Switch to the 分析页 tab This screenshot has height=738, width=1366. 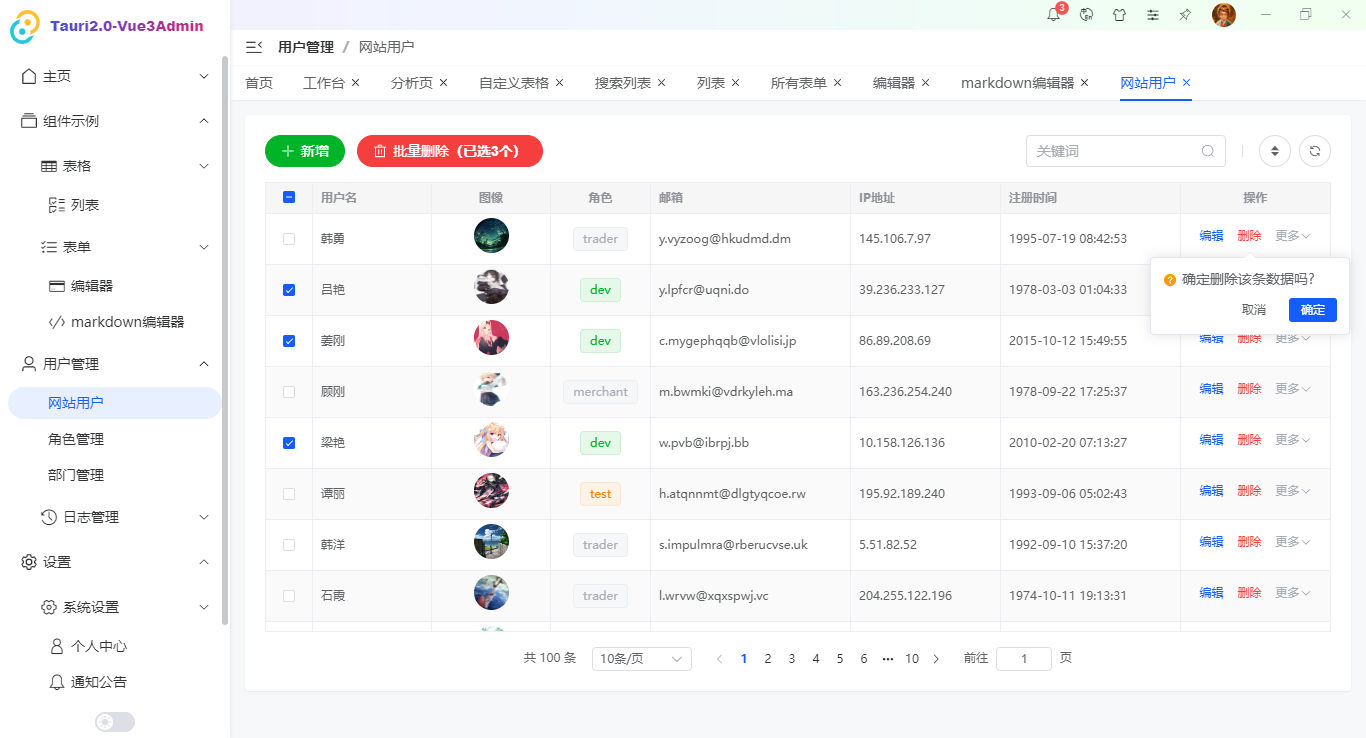(412, 82)
